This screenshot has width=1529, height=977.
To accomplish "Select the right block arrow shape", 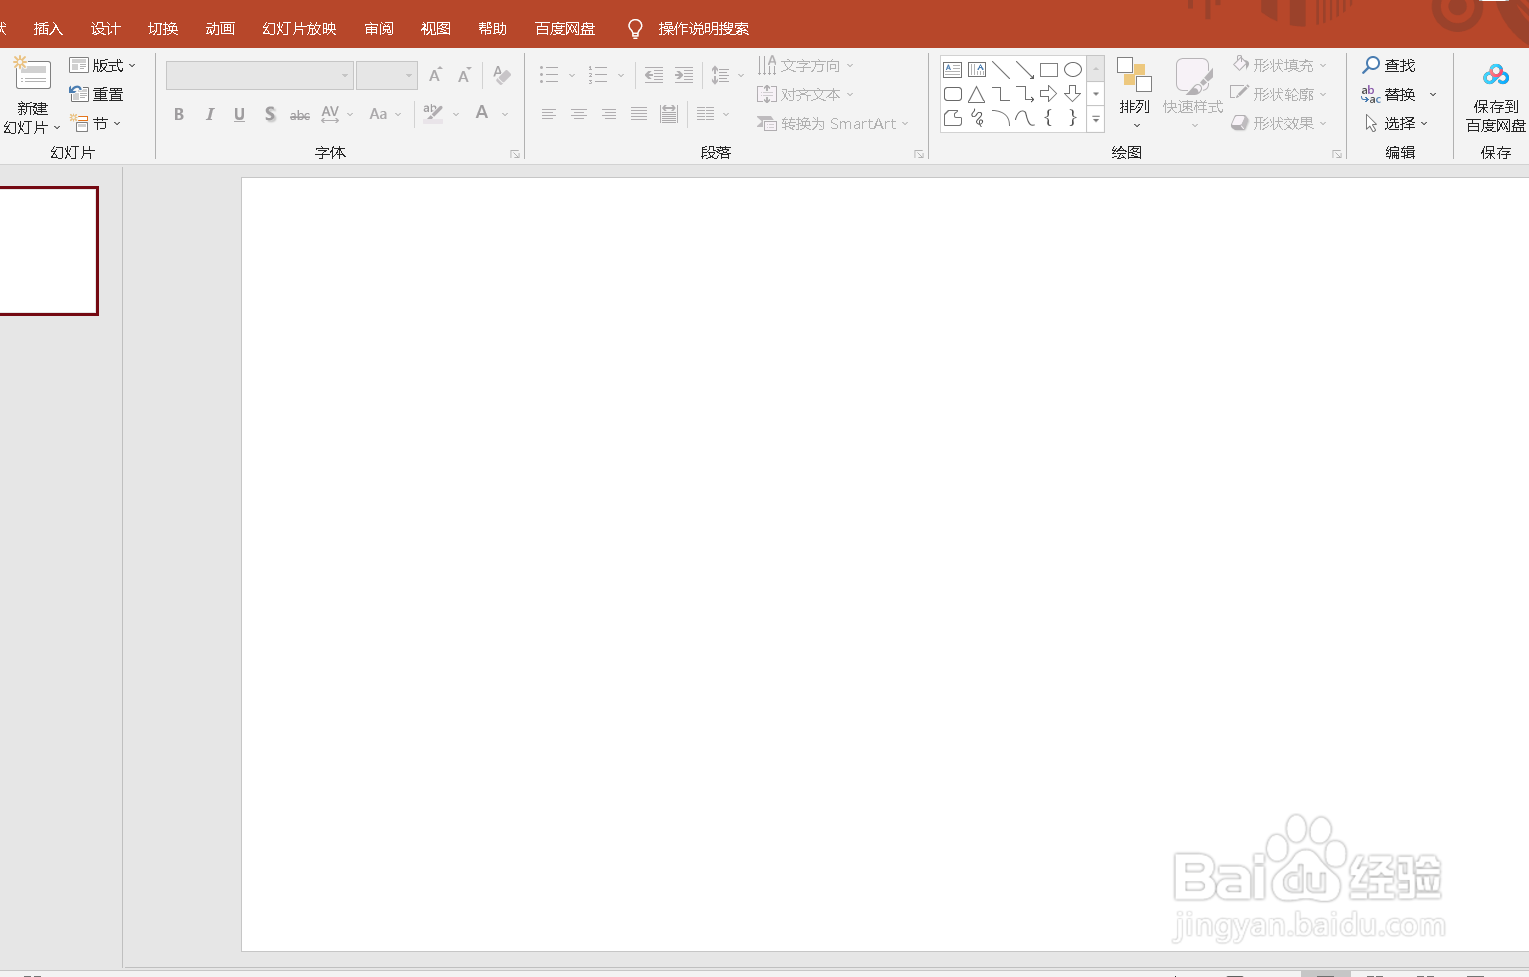I will (x=1049, y=94).
